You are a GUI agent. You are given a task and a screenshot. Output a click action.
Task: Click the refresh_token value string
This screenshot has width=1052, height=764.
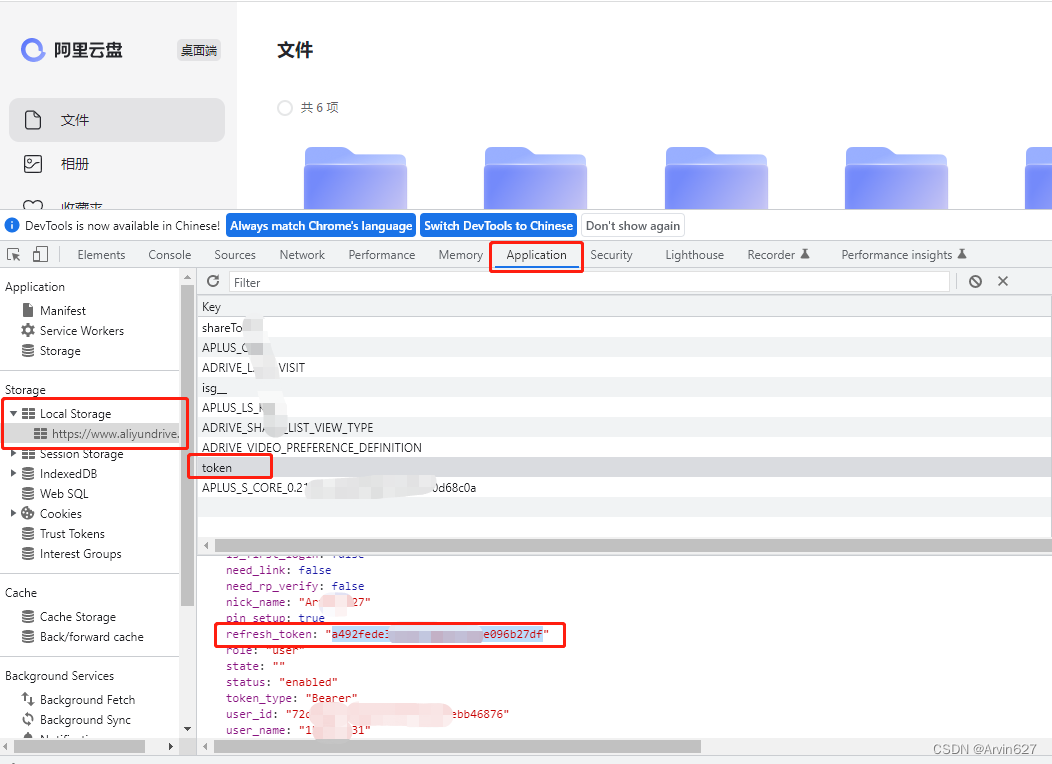coord(437,634)
